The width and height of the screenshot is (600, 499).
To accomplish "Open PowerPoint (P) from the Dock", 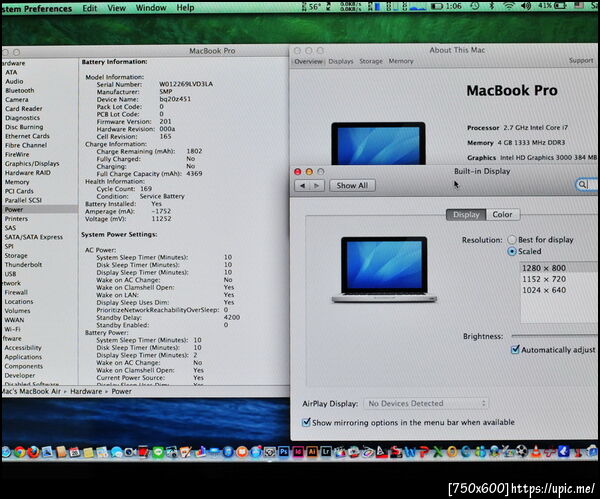I will pos(424,452).
